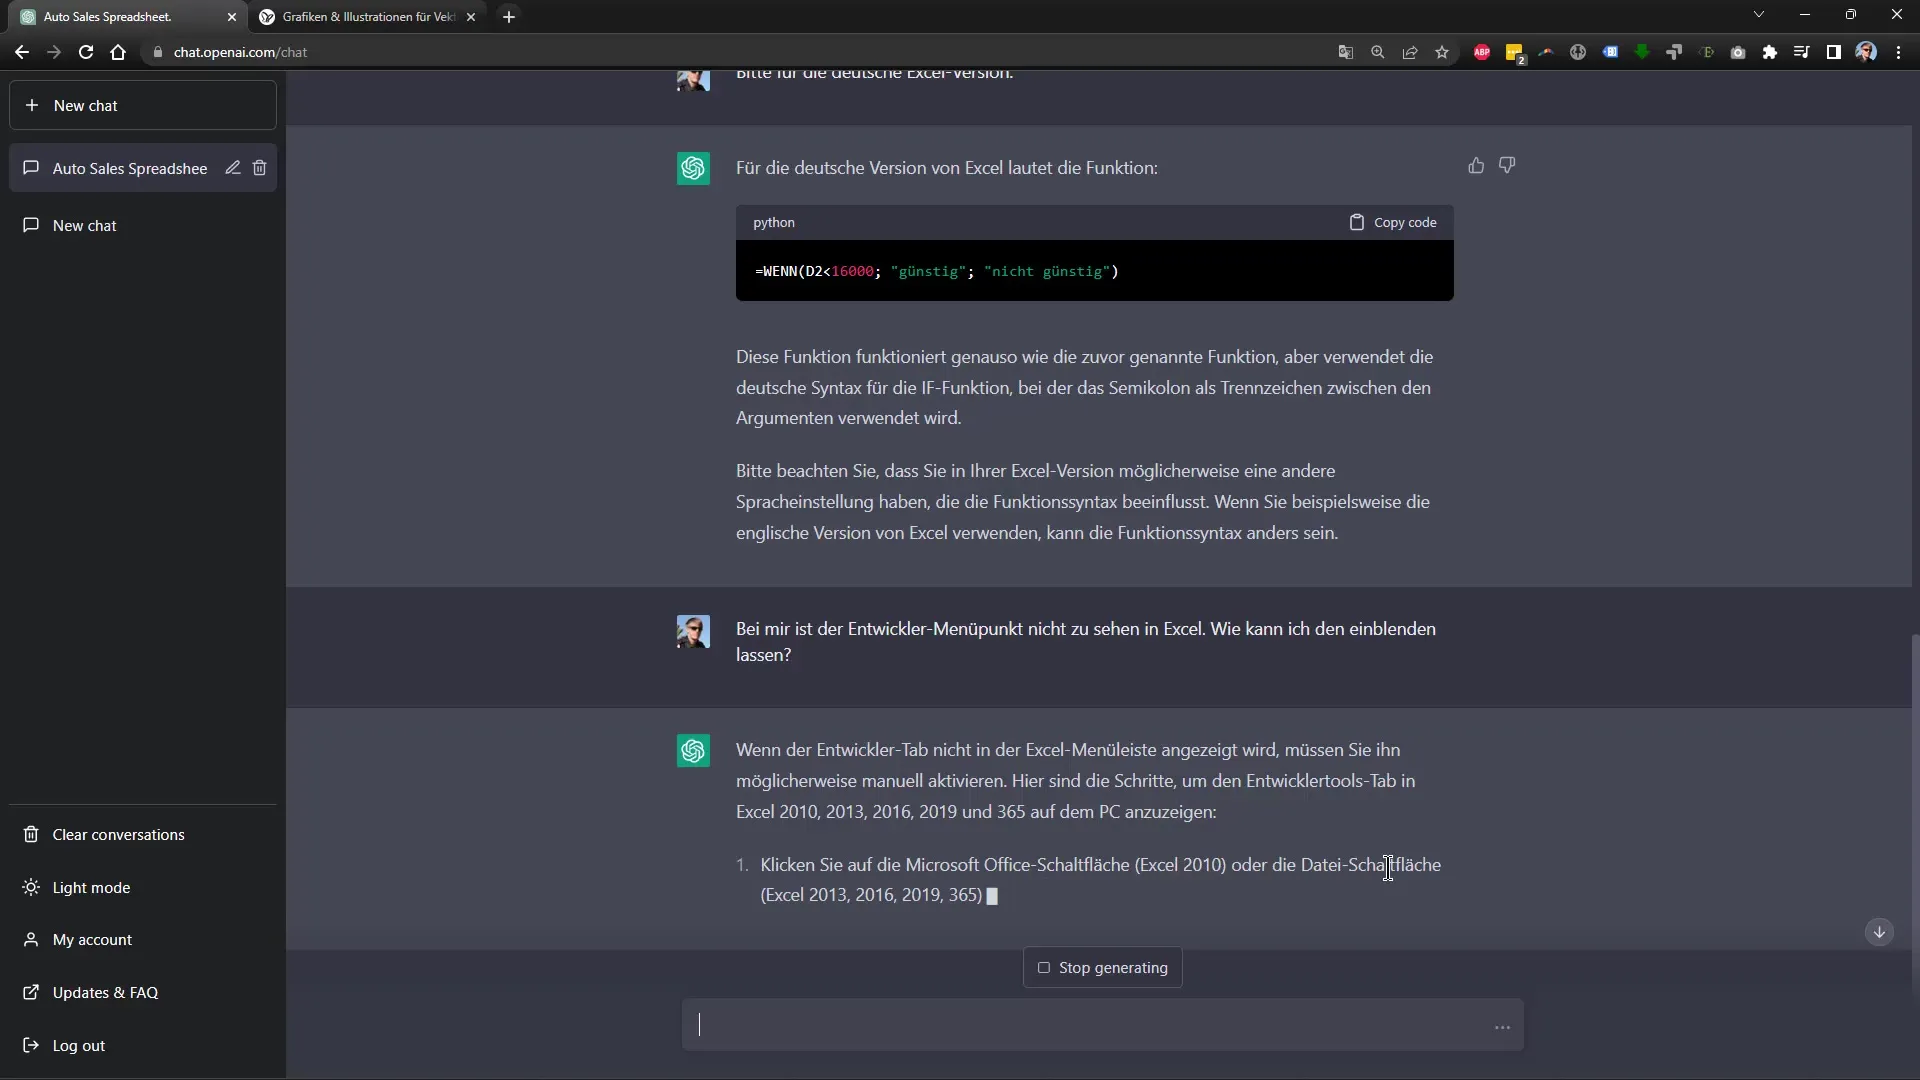Copy the WENN formula code
The width and height of the screenshot is (1920, 1080).
pos(1393,222)
